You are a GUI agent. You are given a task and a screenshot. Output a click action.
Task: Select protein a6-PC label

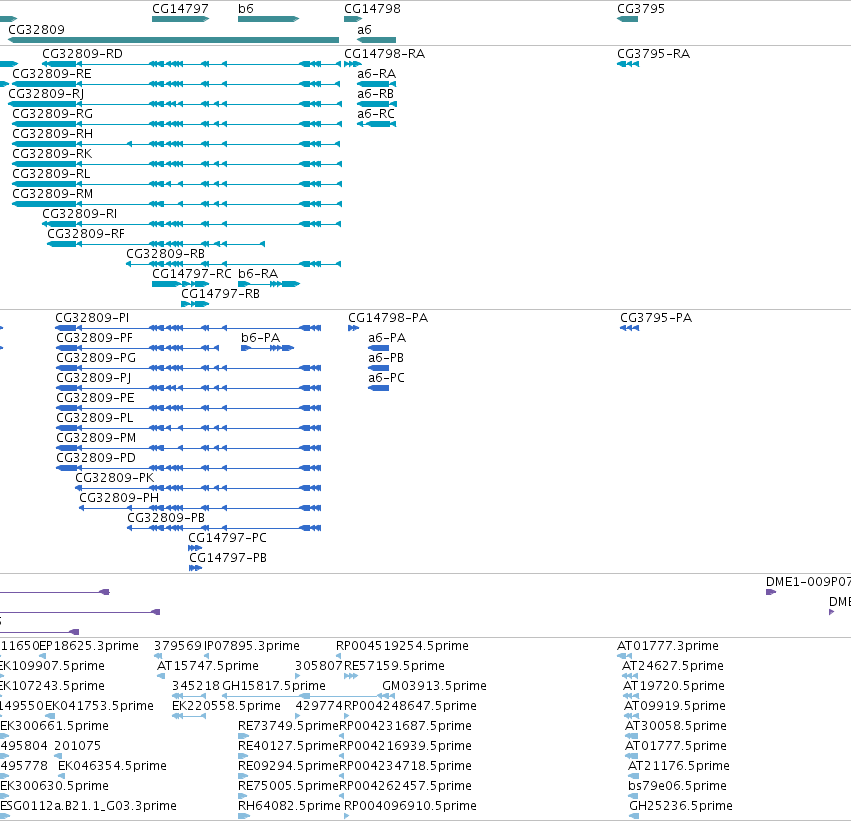point(386,378)
